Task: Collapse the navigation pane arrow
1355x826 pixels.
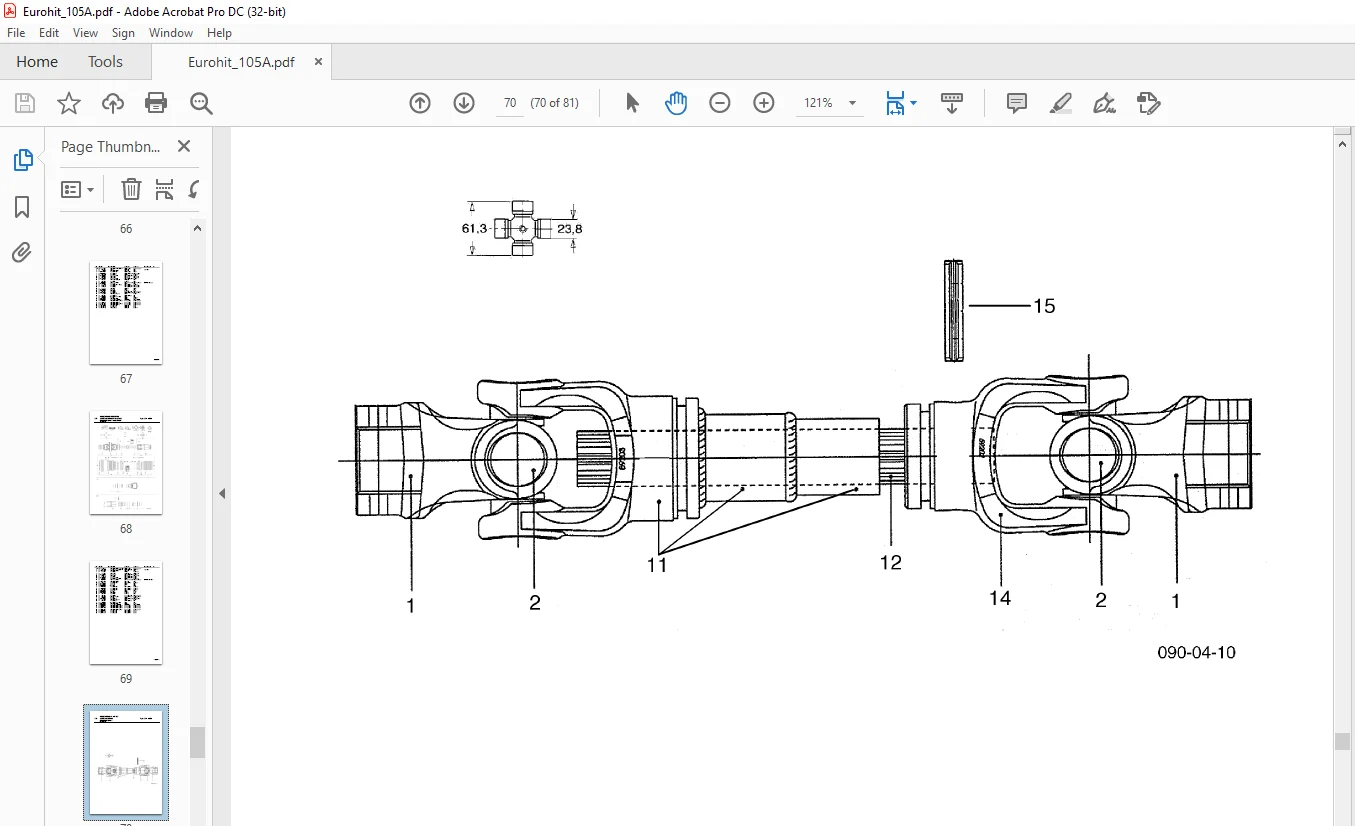Action: (x=222, y=493)
